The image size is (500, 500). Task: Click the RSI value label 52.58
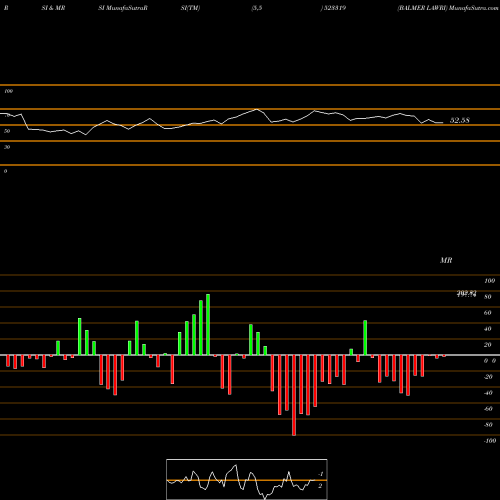[460, 120]
